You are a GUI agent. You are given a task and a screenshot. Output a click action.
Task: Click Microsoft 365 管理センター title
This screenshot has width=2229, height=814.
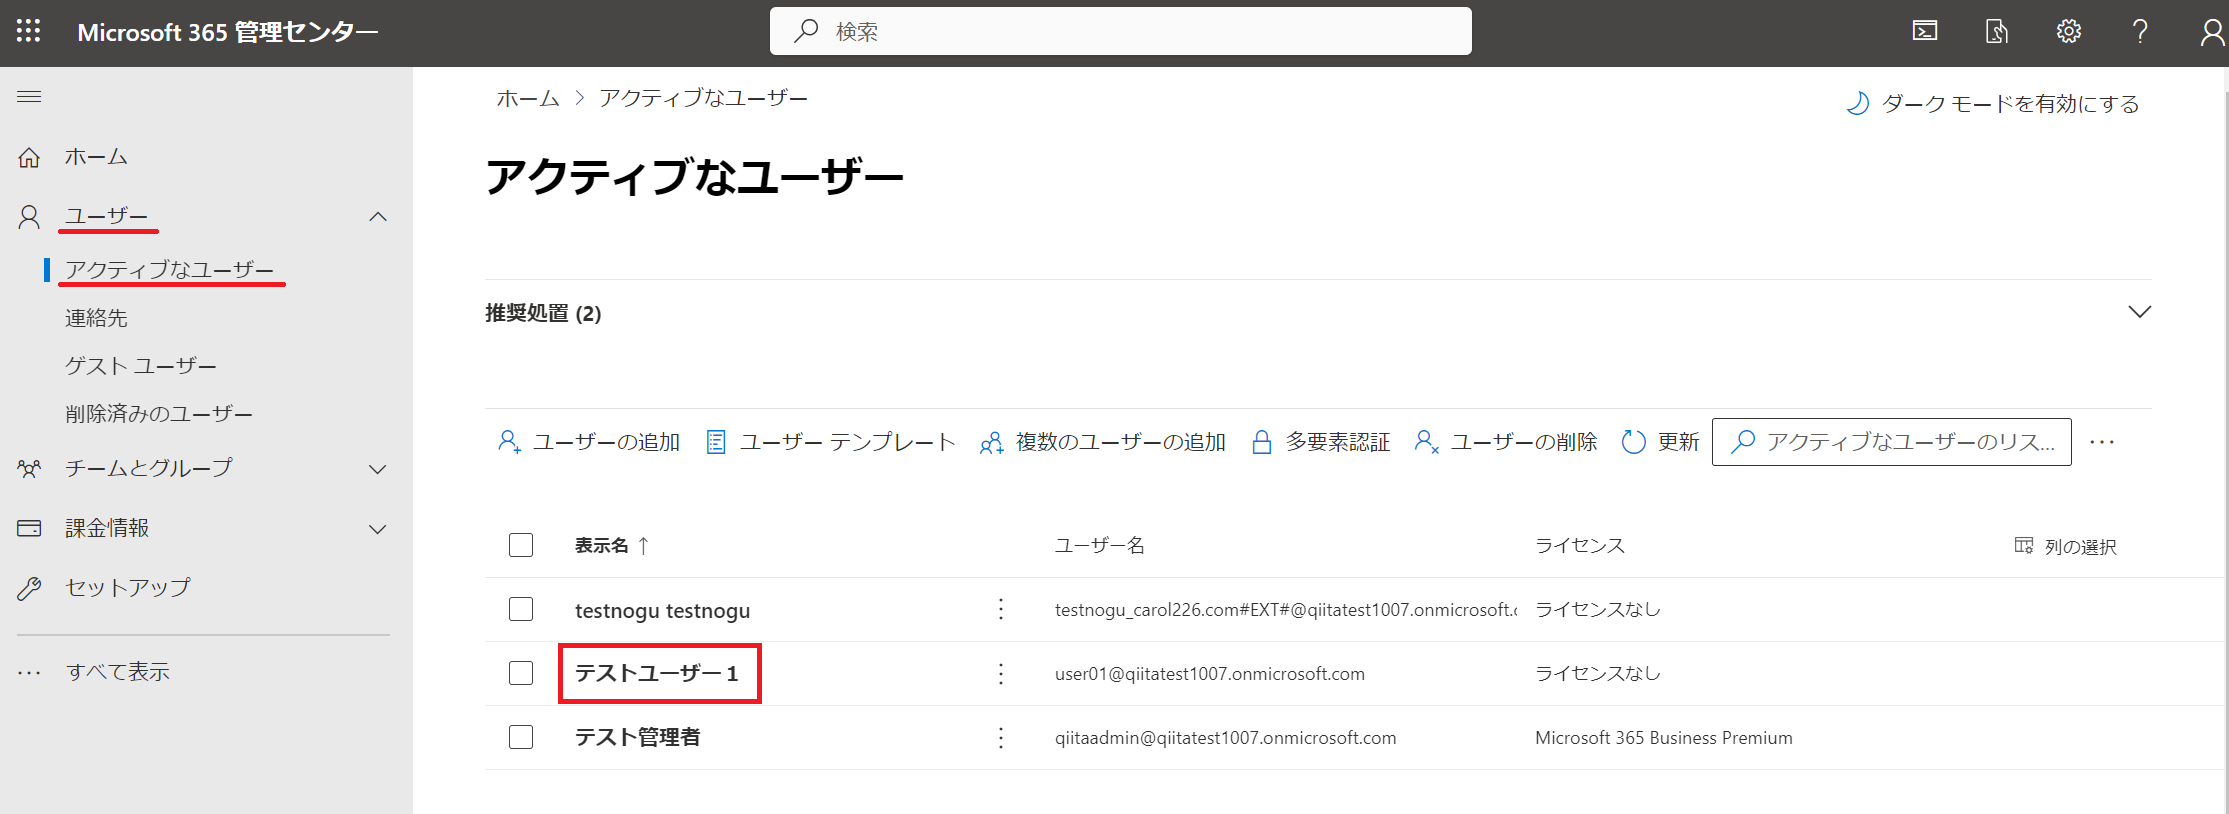228,32
